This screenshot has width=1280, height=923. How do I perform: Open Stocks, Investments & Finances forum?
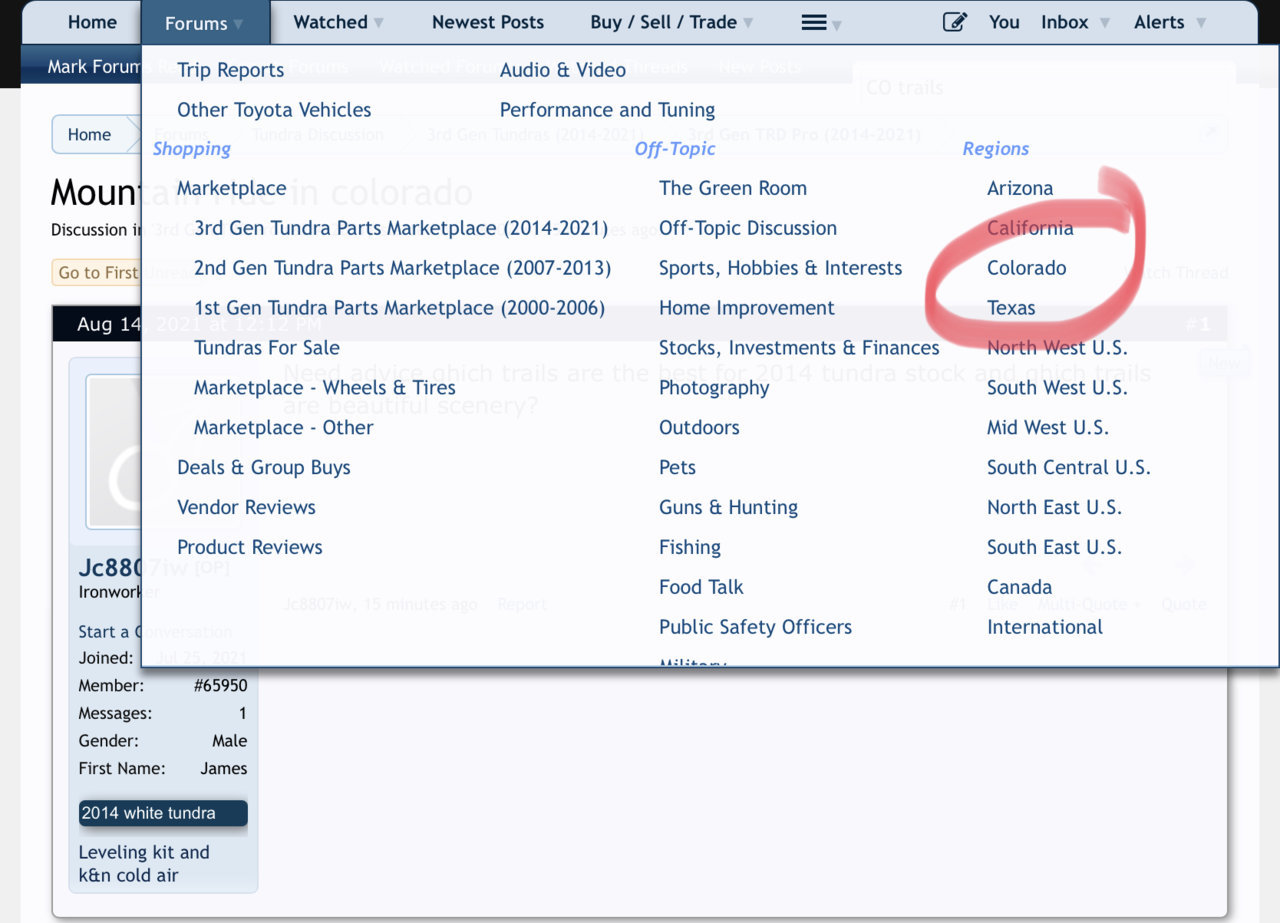799,348
